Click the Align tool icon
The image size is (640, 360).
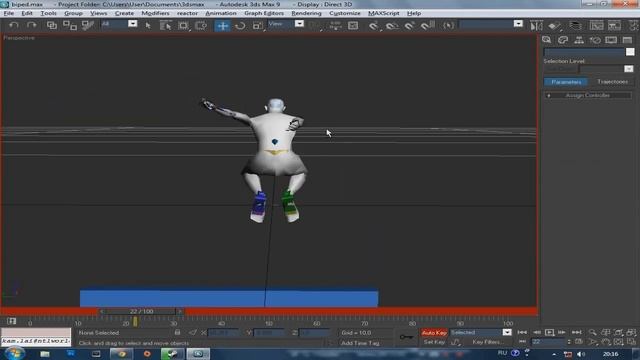(x=554, y=26)
